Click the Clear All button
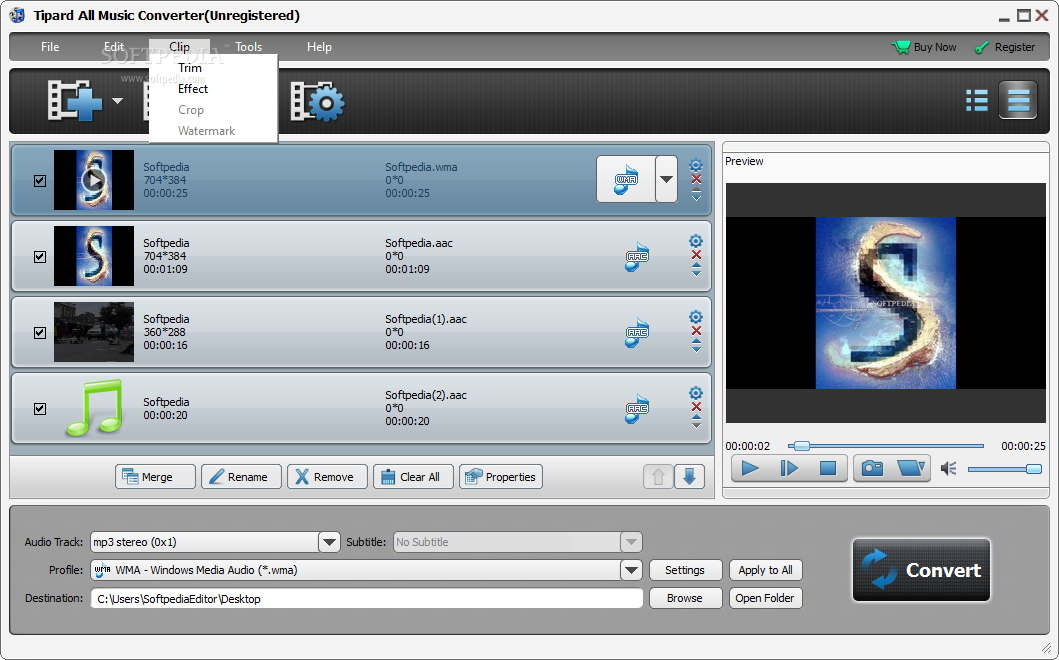Viewport: 1059px width, 660px height. pyautogui.click(x=413, y=477)
